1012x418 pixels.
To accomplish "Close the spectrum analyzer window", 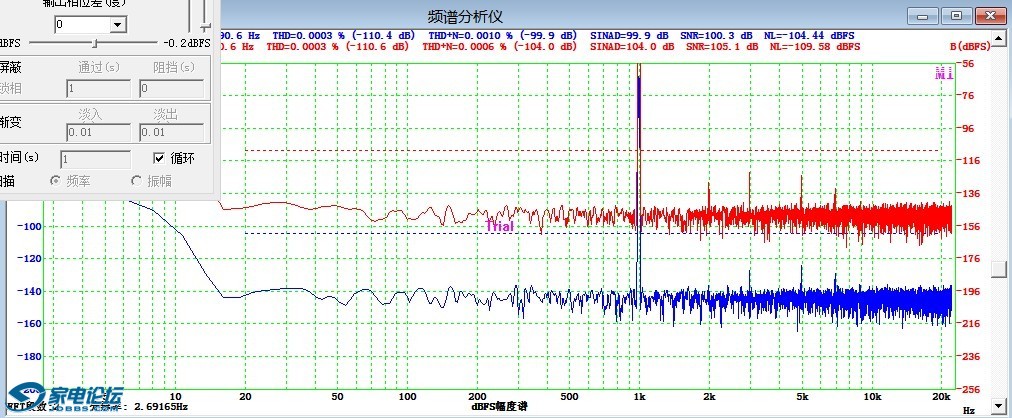I will pos(988,16).
